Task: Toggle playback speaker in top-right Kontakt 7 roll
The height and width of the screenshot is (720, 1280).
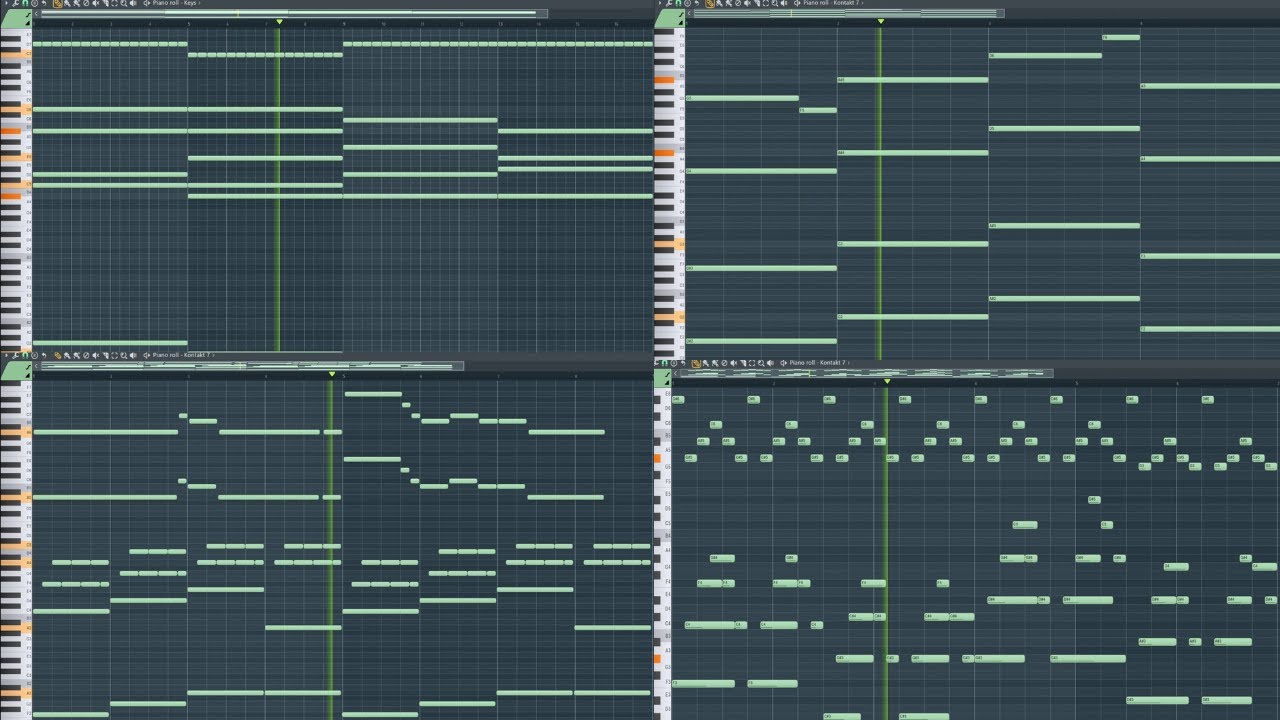Action: click(785, 3)
